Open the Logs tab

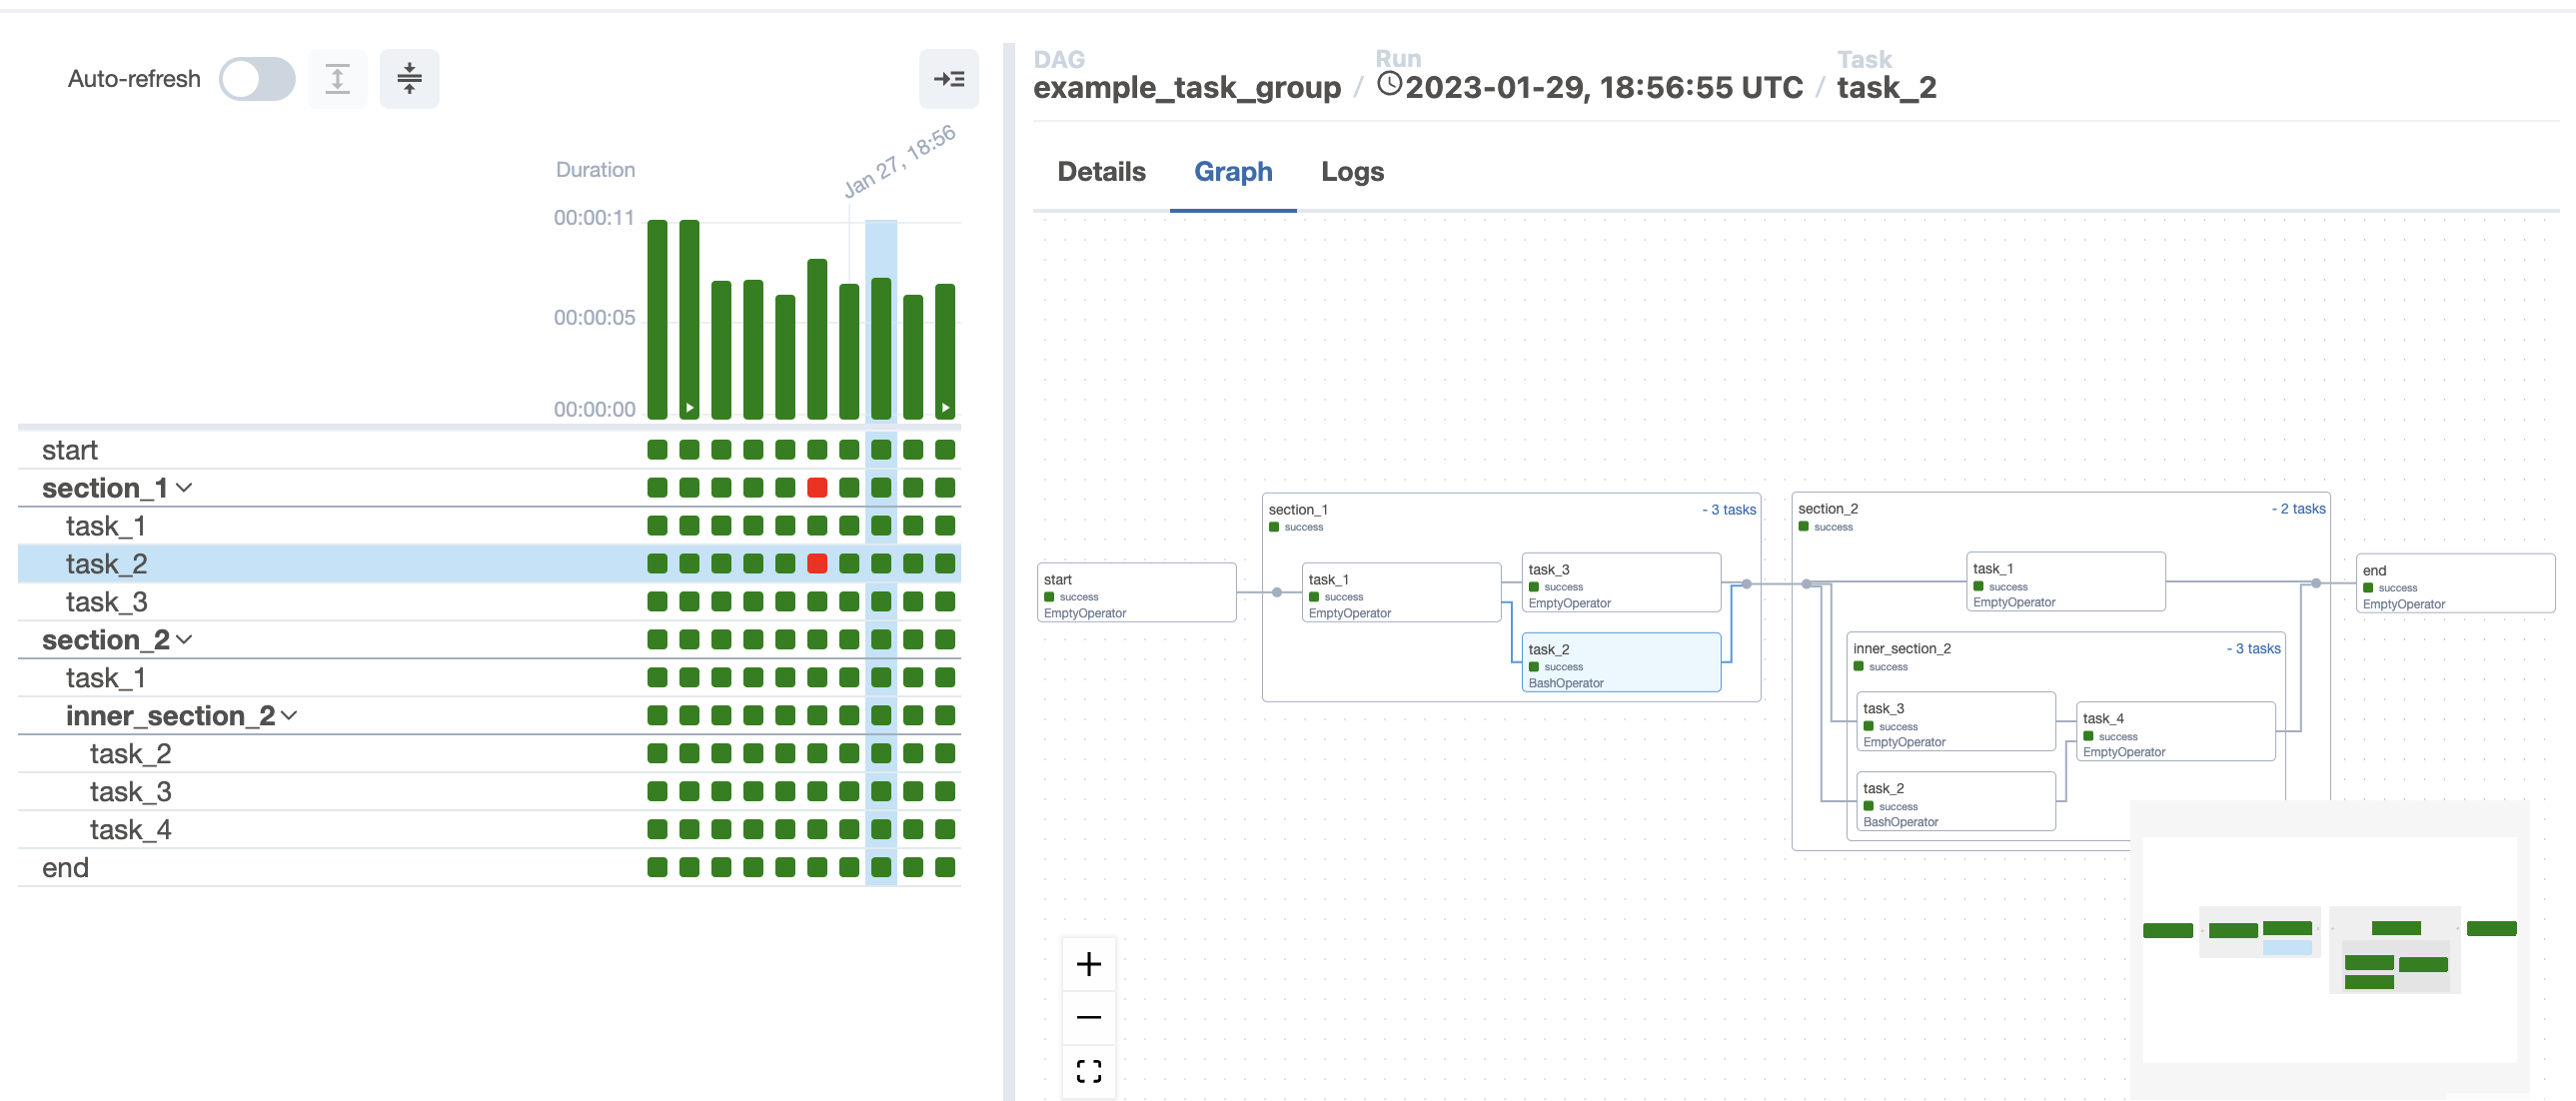[1352, 171]
